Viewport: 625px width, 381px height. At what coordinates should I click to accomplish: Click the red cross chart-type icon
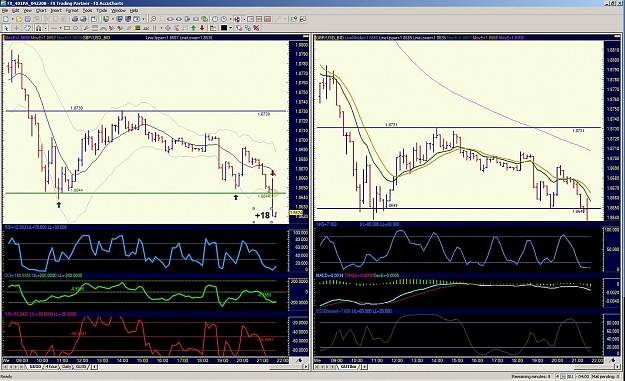[x=238, y=19]
